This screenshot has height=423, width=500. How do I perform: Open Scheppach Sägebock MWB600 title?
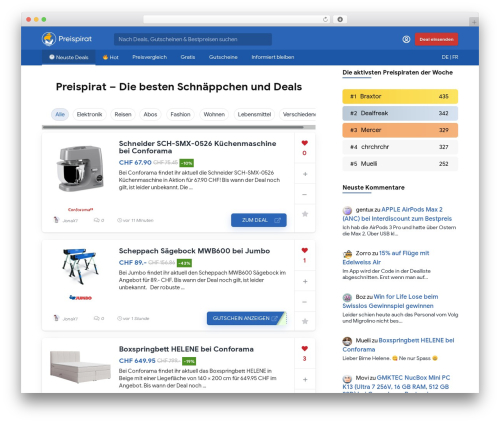tap(194, 251)
